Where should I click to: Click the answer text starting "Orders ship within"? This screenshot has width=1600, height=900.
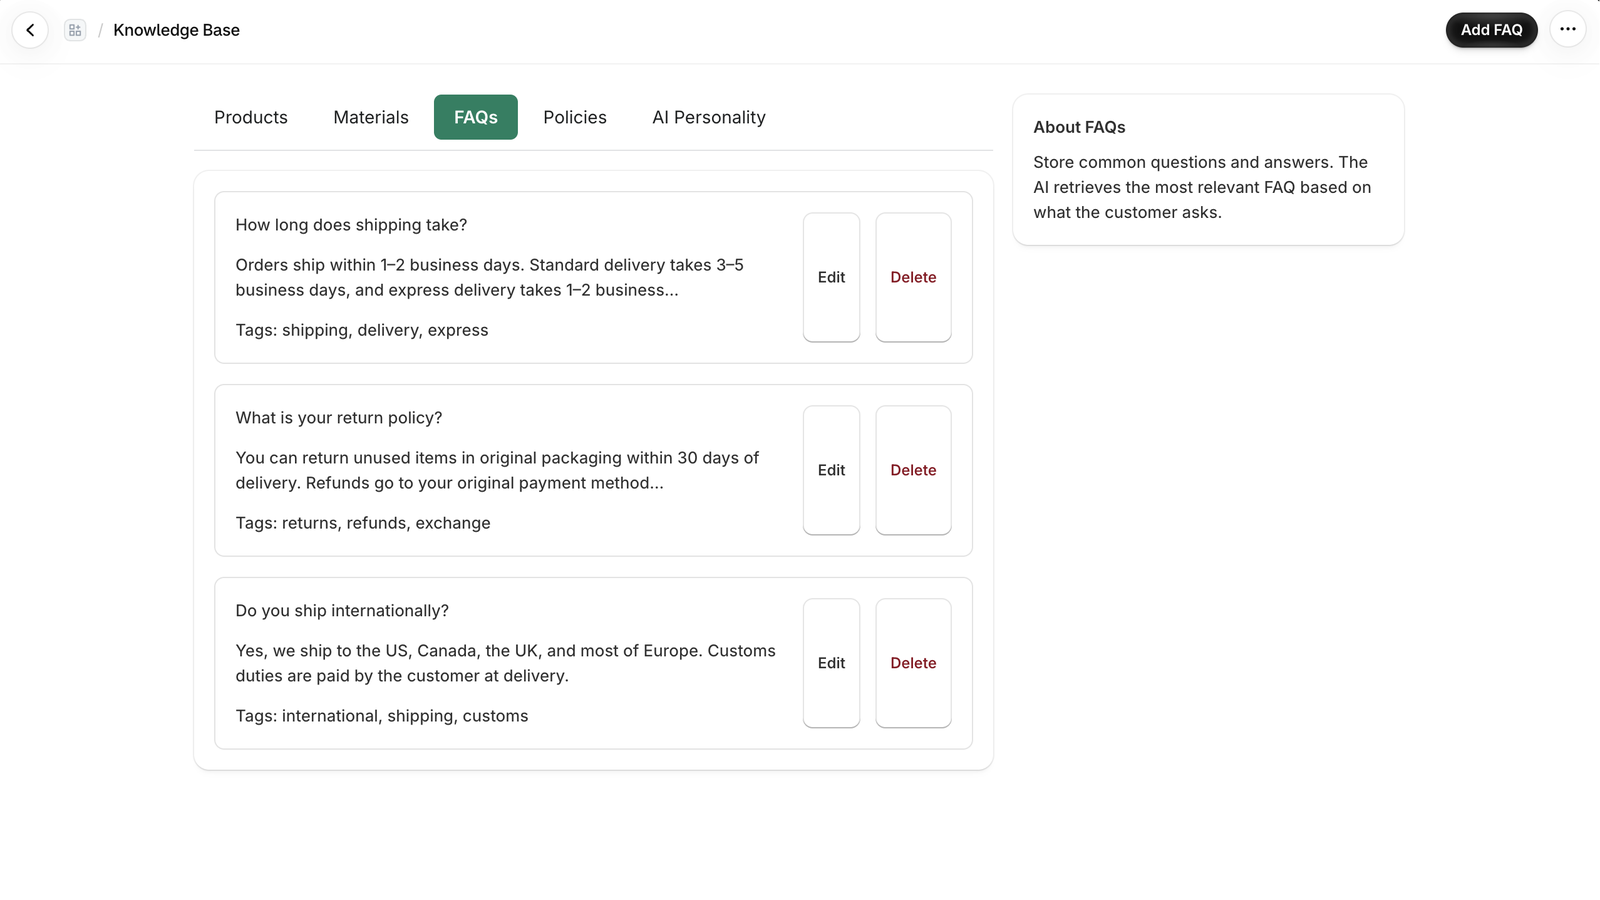click(x=490, y=277)
